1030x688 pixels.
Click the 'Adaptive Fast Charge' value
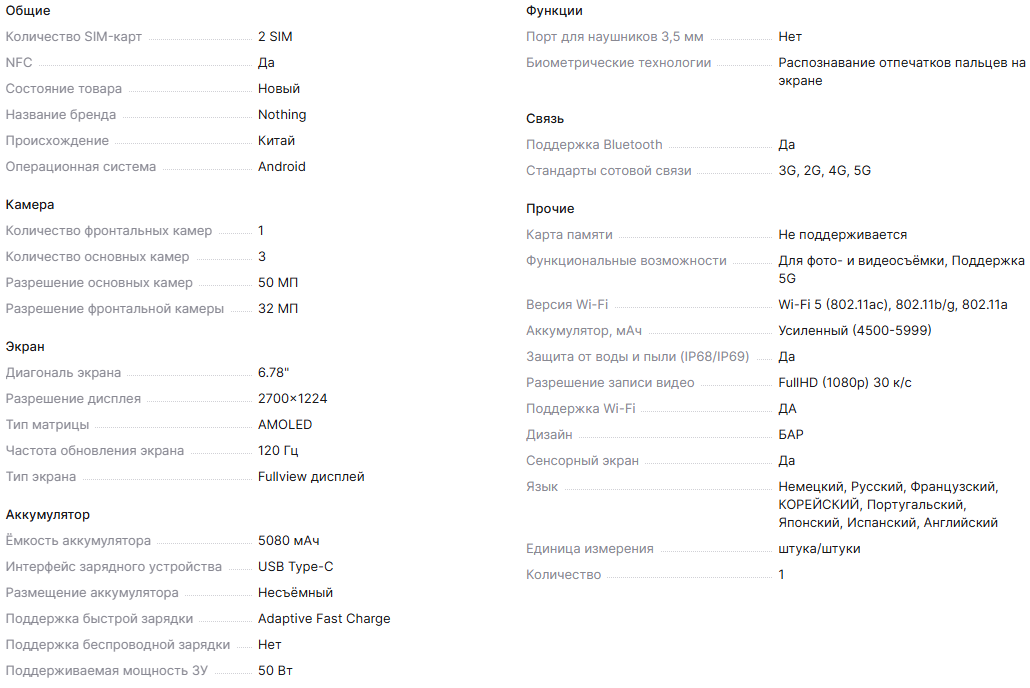point(324,619)
